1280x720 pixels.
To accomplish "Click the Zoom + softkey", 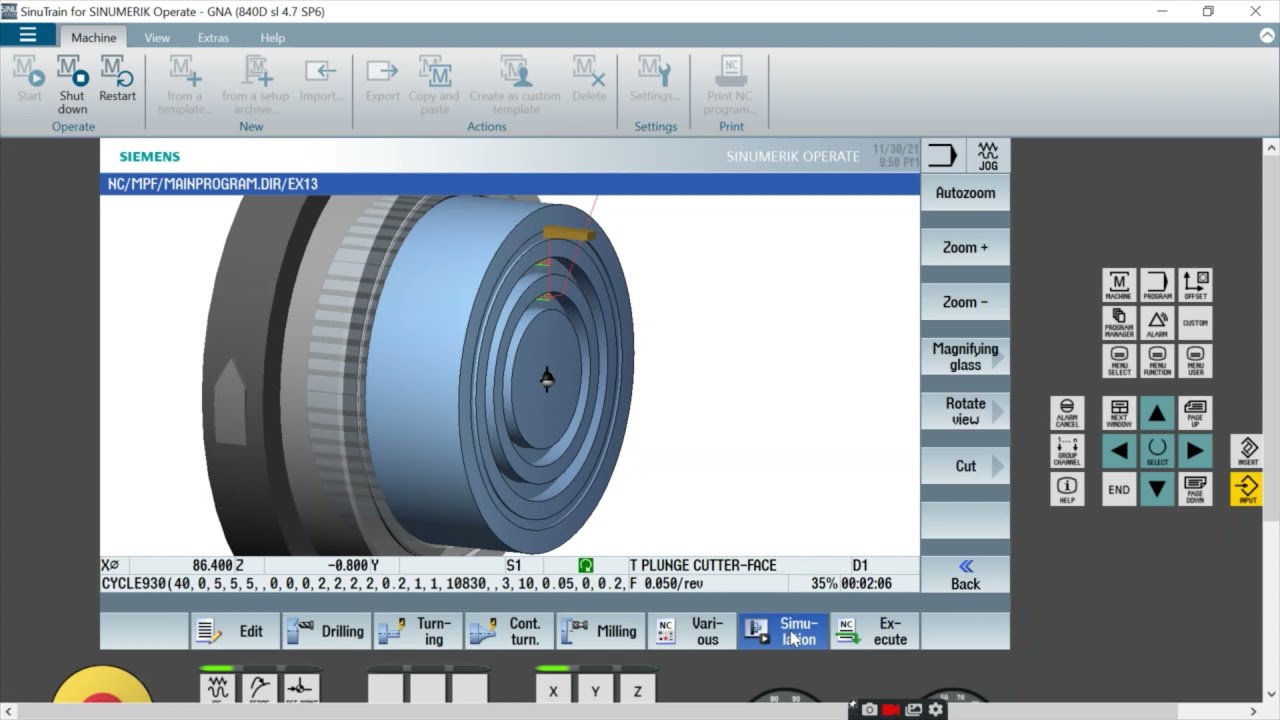I will click(965, 247).
